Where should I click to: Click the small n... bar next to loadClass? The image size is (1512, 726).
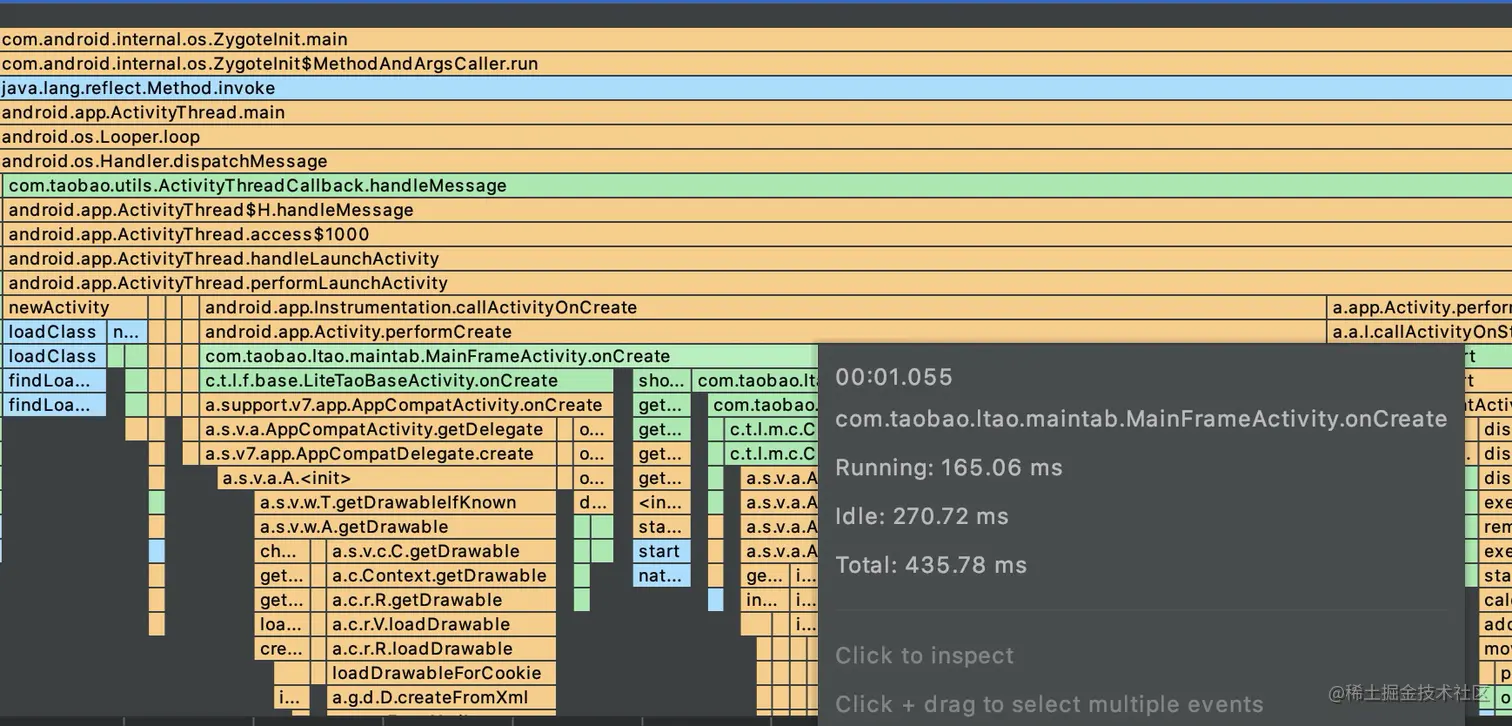pos(127,332)
